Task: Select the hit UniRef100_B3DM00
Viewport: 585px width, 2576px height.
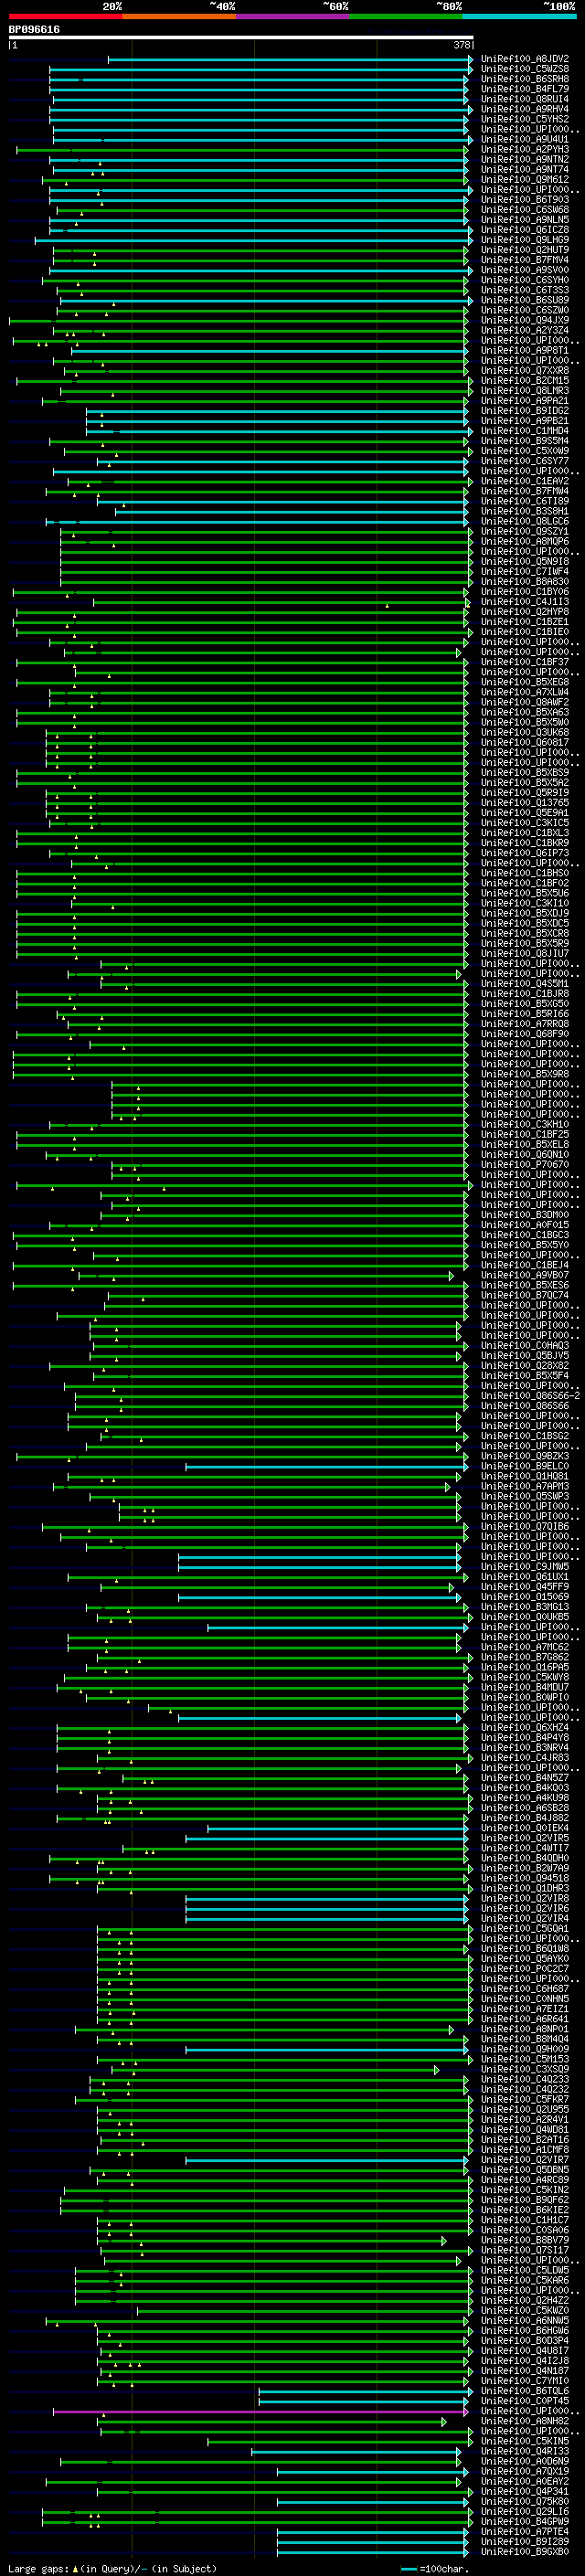Action: [x=525, y=1215]
